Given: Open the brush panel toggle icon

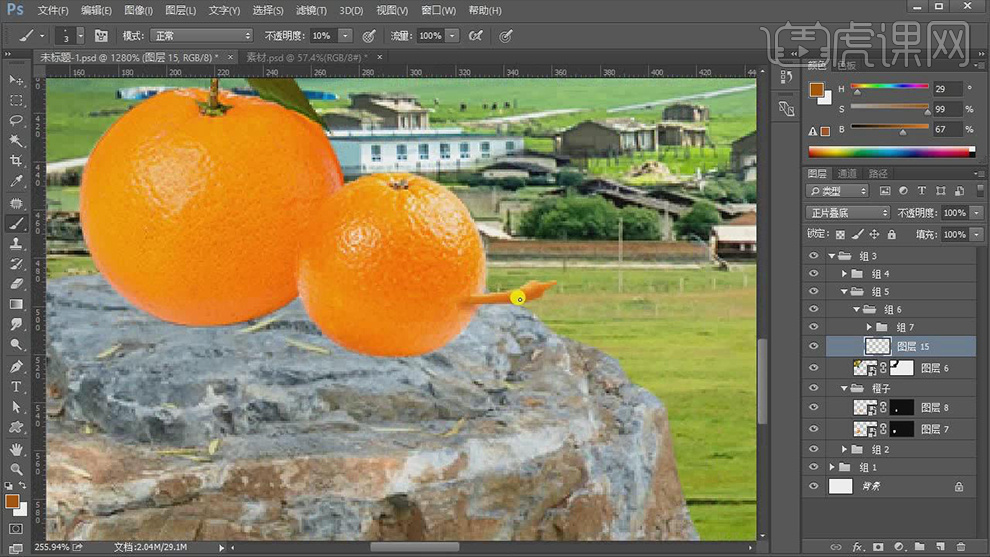Looking at the screenshot, I should [x=101, y=36].
